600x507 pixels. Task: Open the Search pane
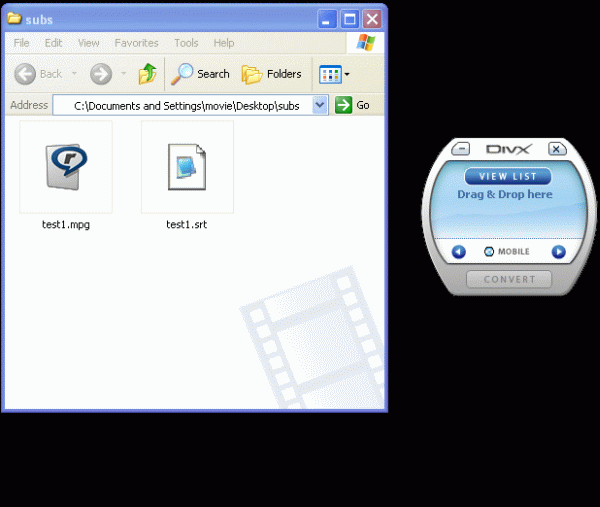200,74
